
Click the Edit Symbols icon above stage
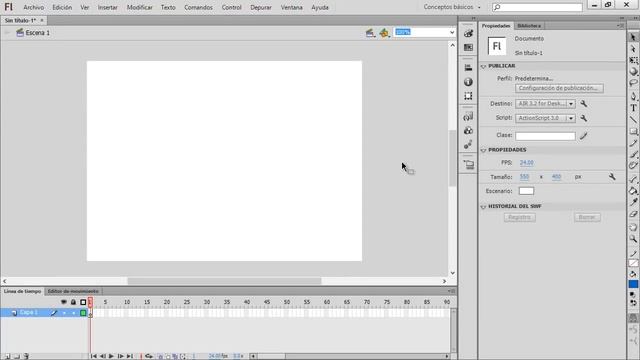click(x=384, y=33)
